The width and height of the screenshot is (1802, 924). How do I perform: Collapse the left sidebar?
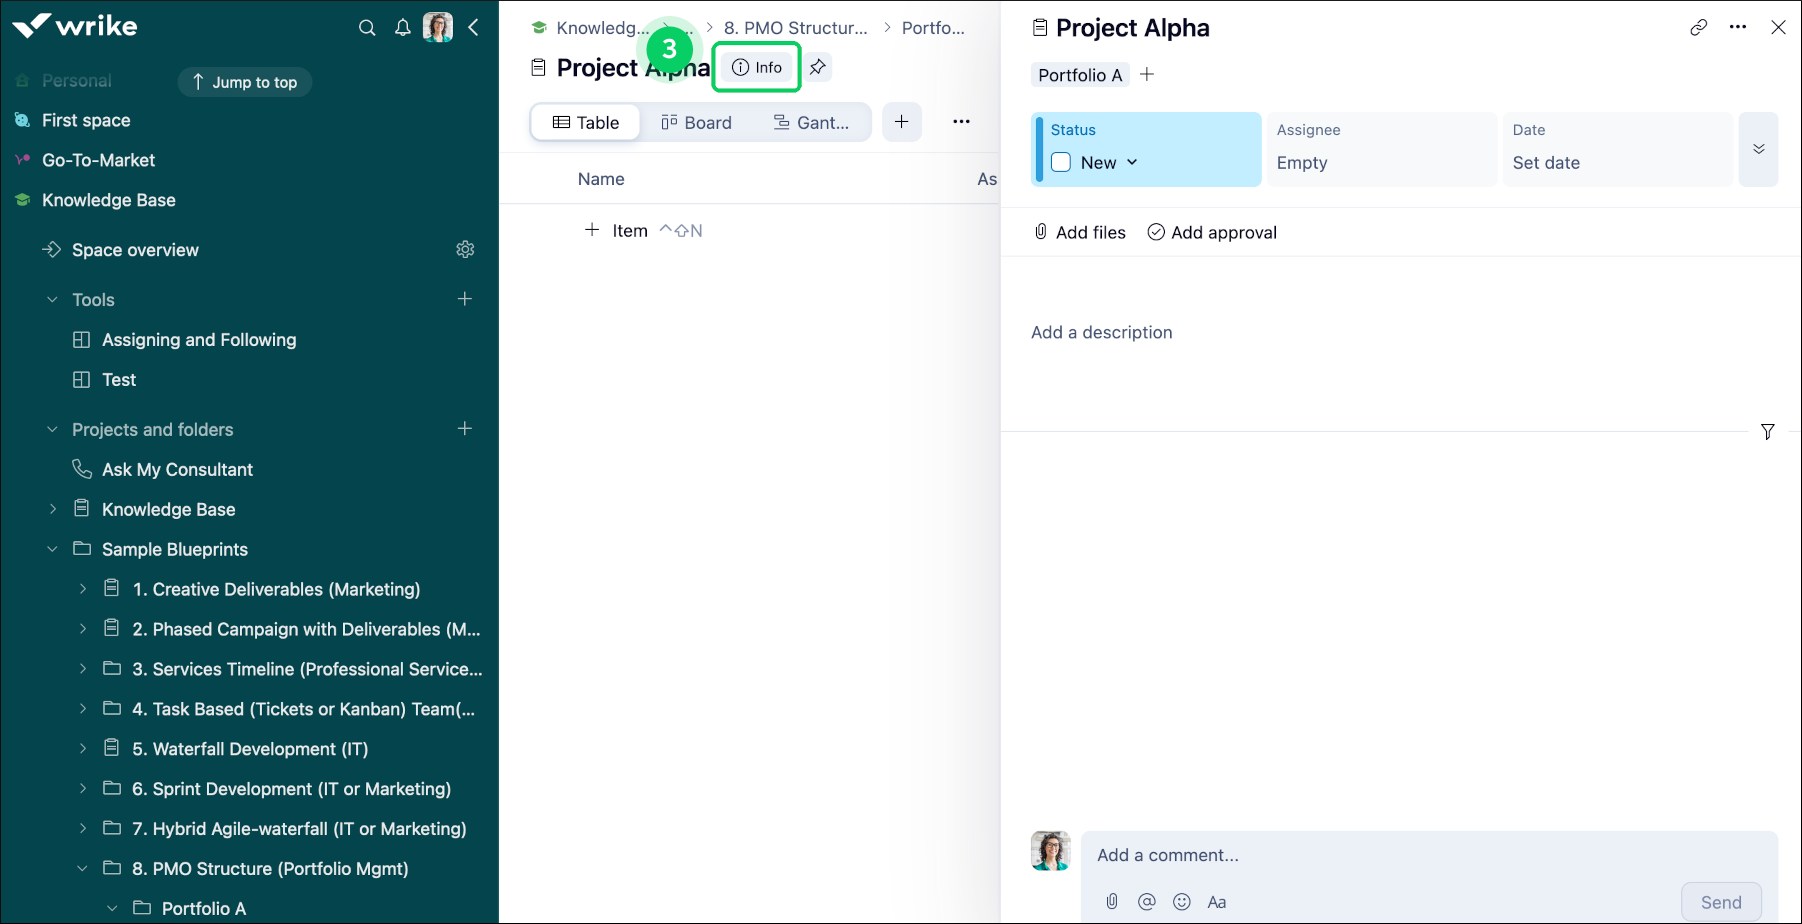[x=474, y=27]
